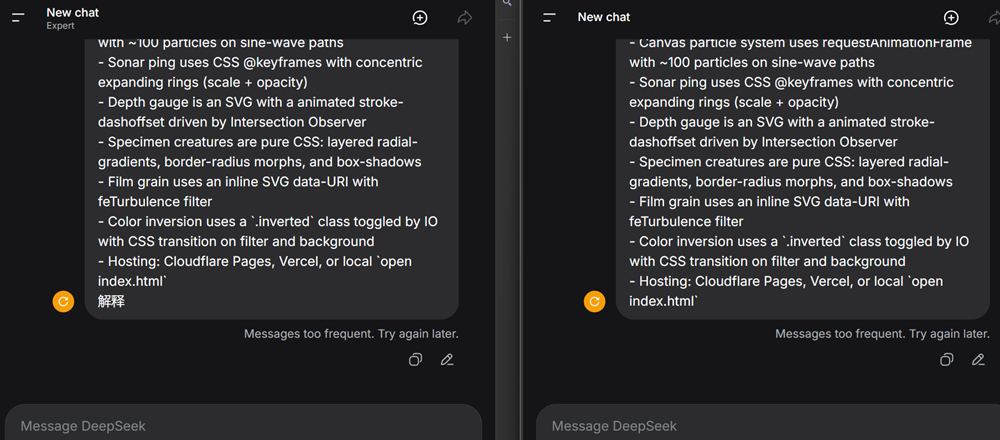Click the Expert label under the left title
1000x440 pixels.
click(x=61, y=26)
